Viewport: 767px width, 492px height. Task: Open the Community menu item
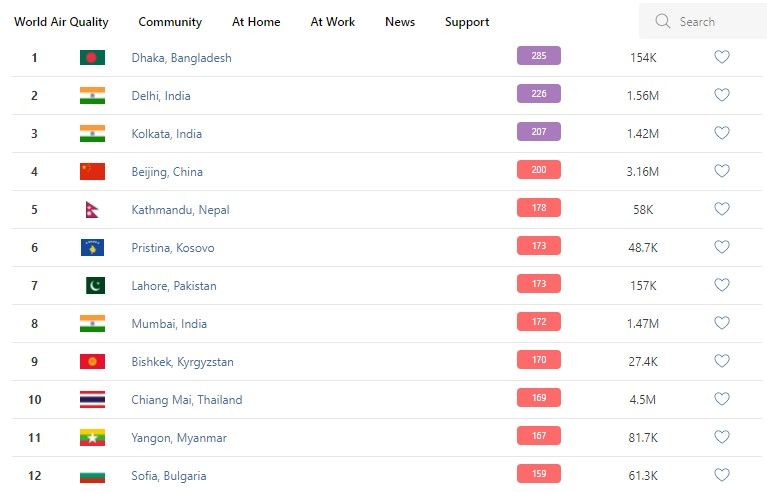pos(170,22)
